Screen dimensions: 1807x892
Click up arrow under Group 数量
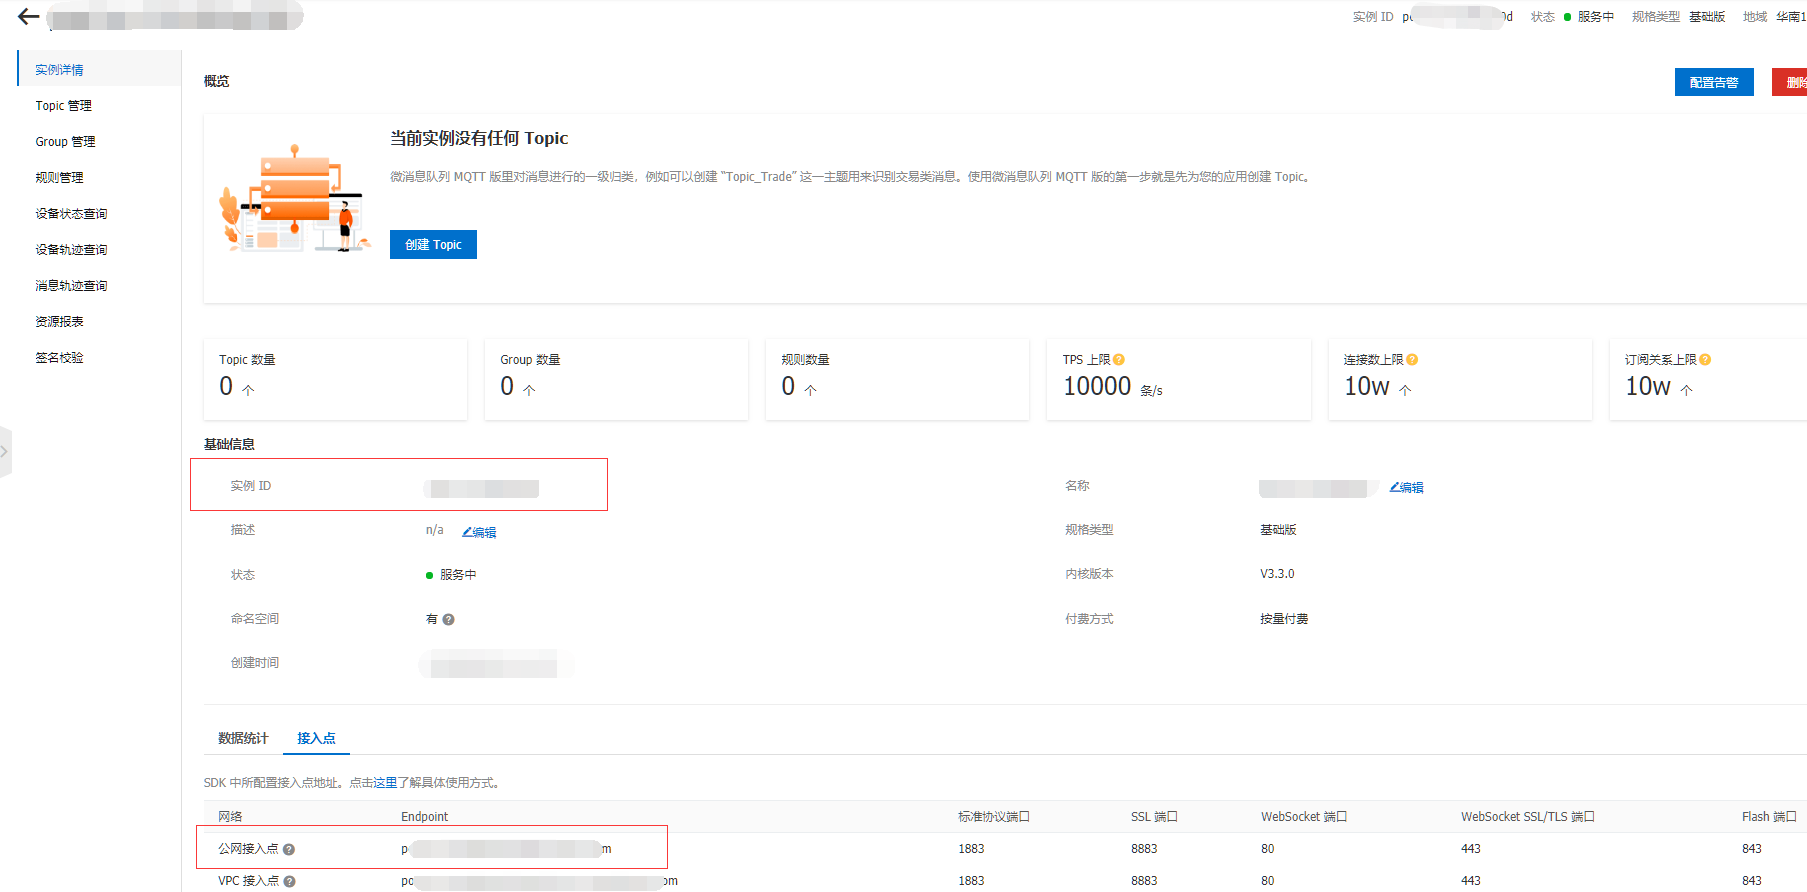click(529, 390)
